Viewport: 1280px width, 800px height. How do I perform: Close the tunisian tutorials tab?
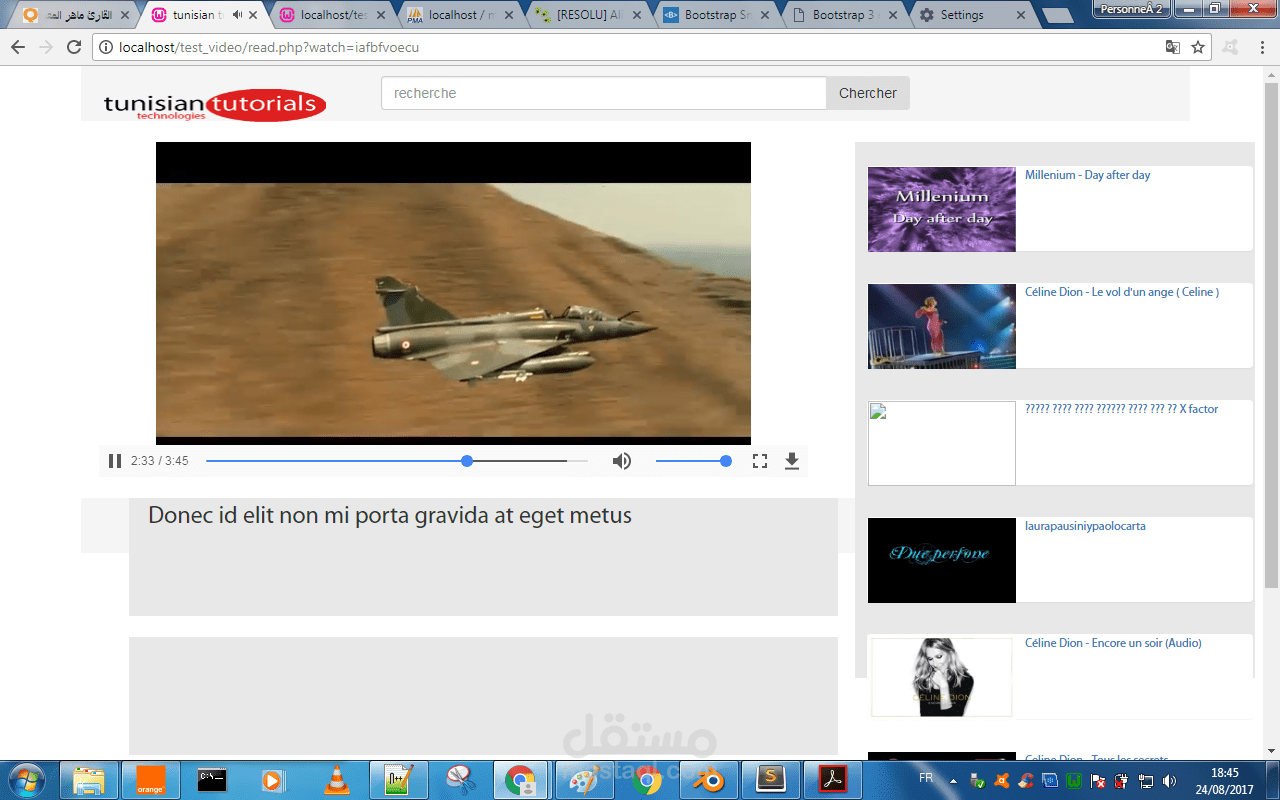253,15
